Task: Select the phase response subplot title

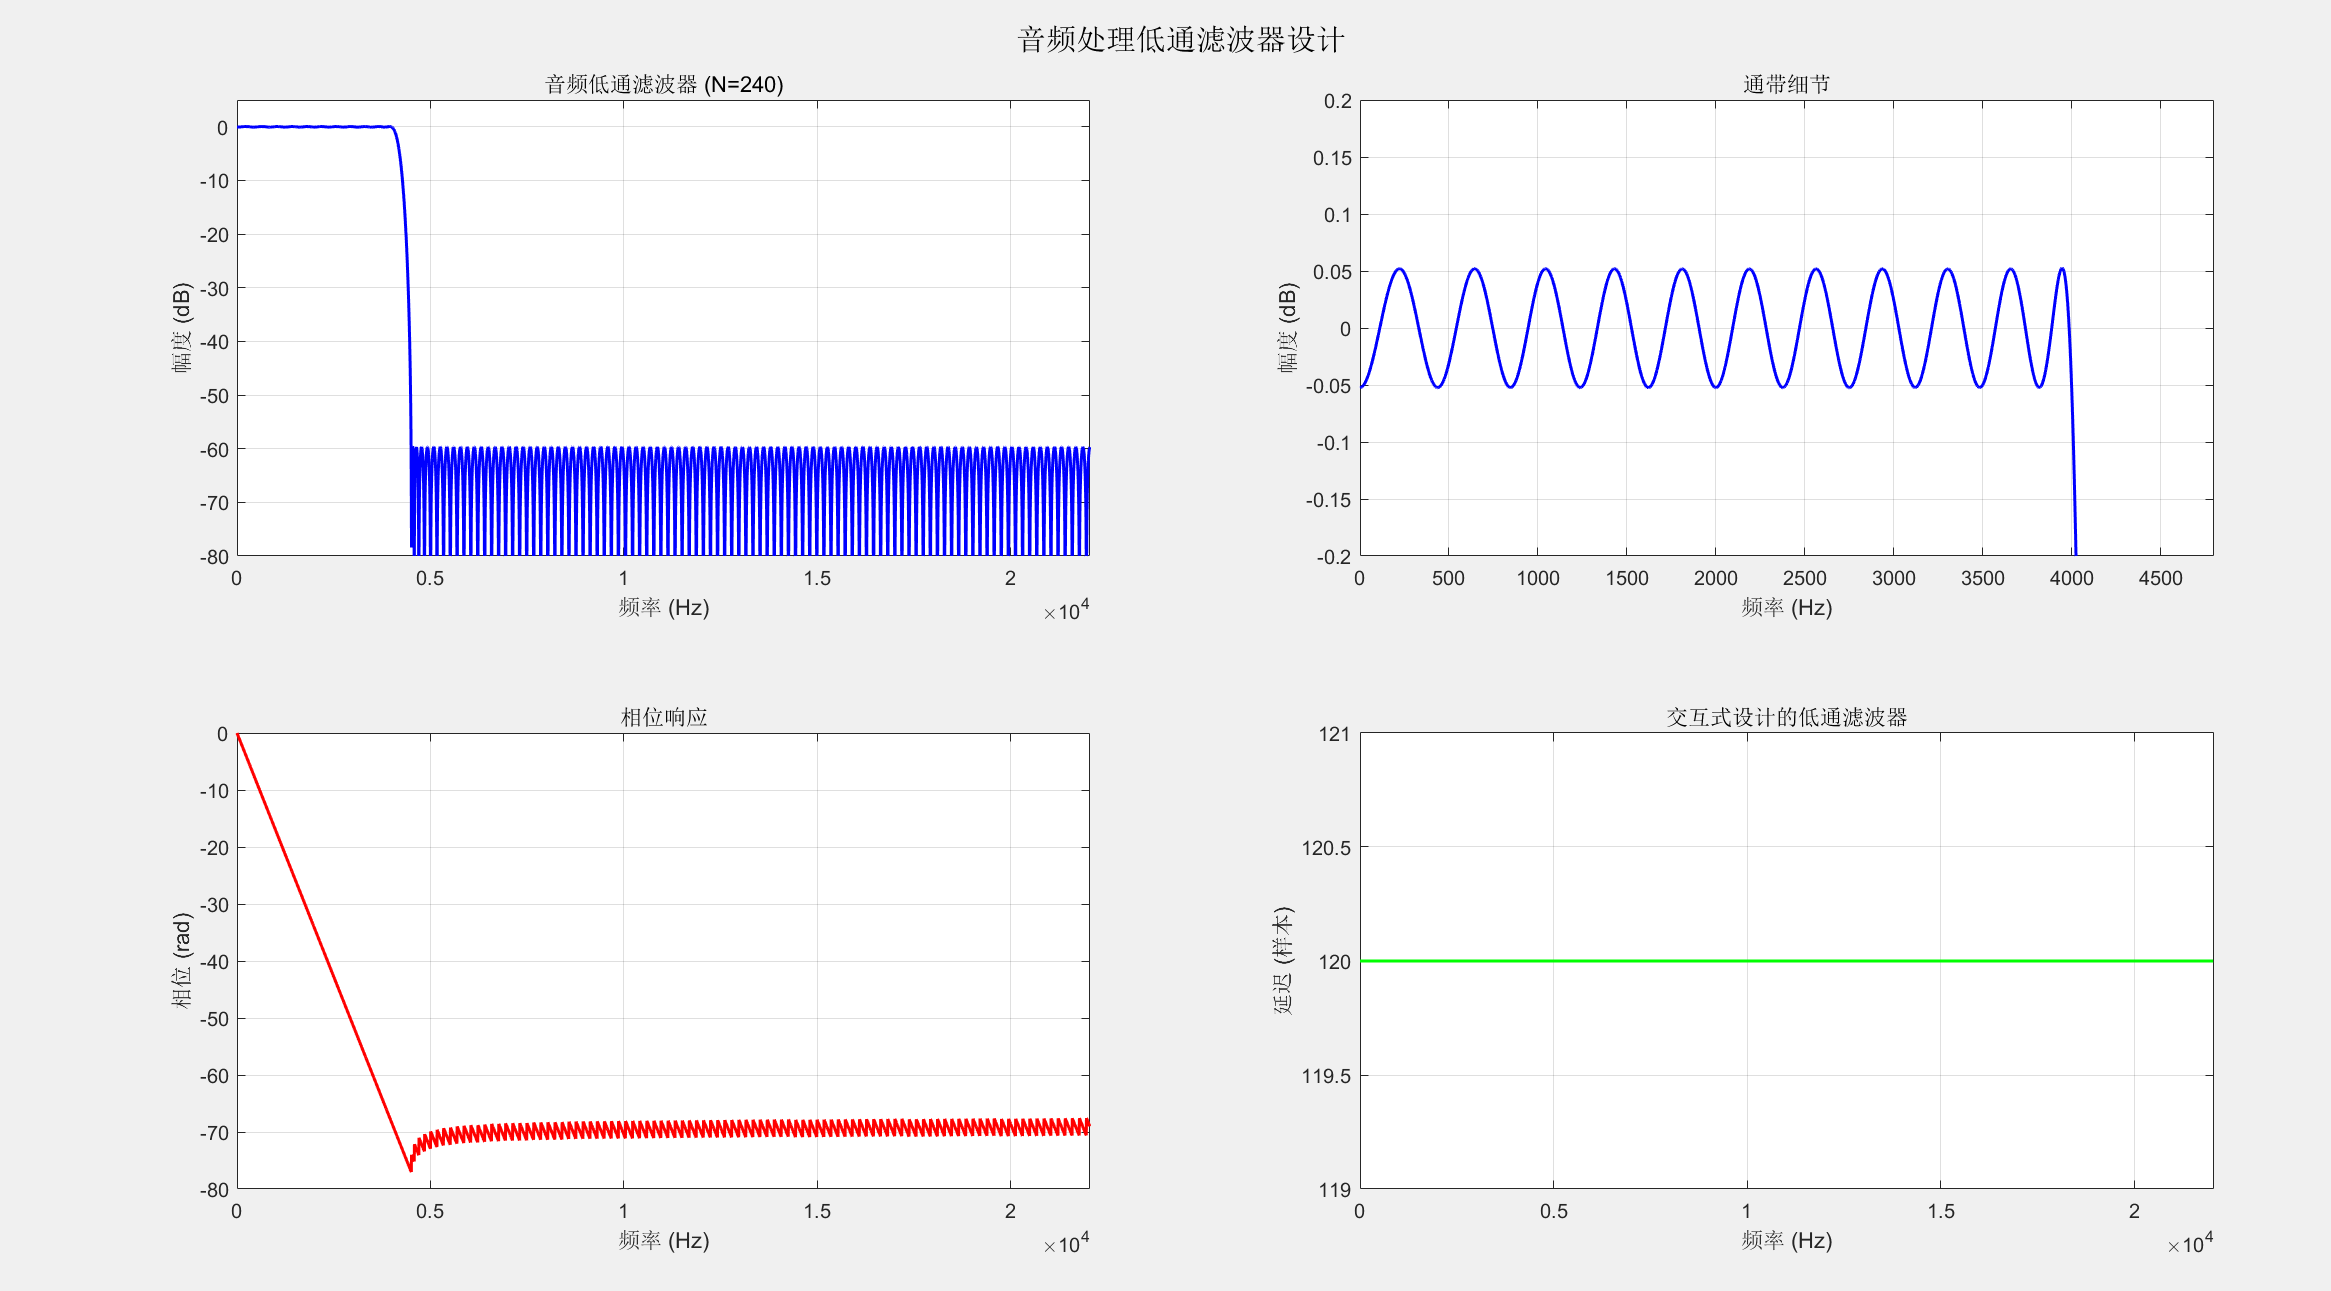Action: click(663, 717)
